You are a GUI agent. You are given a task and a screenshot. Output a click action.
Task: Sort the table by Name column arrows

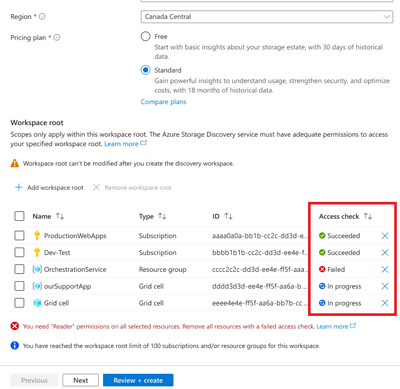[x=60, y=216]
